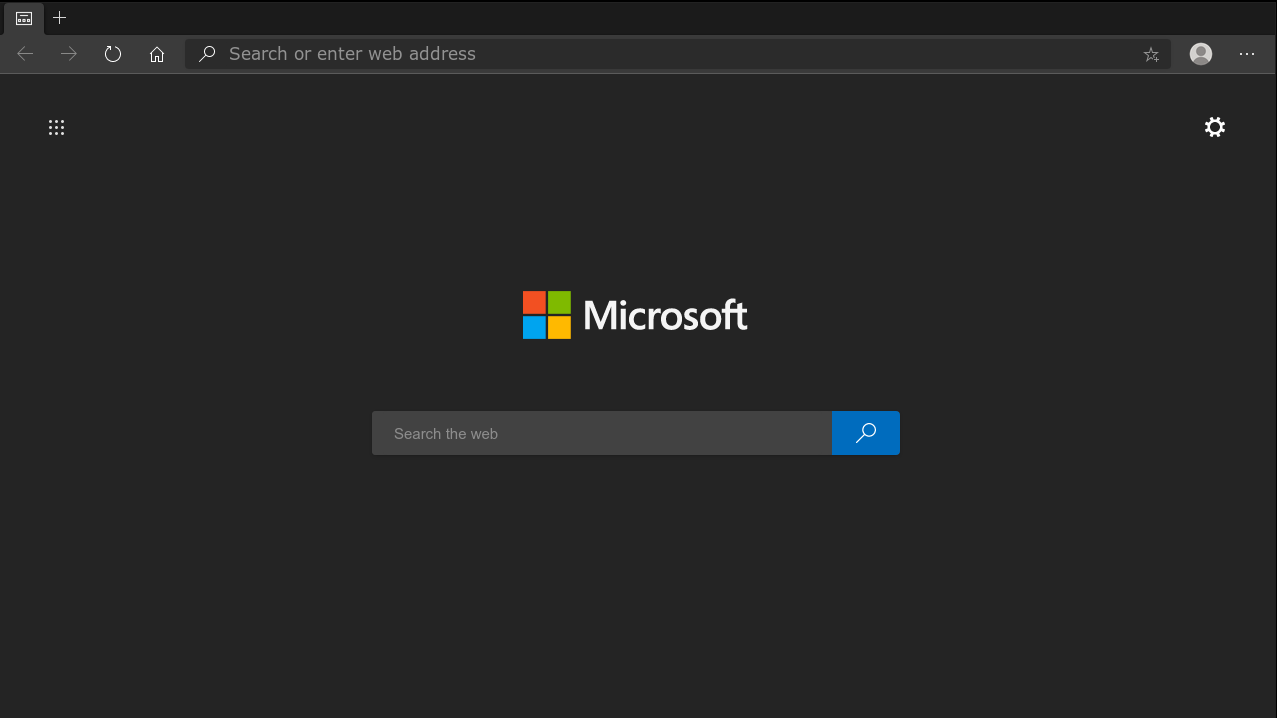Reload the page with refresh icon

click(113, 54)
